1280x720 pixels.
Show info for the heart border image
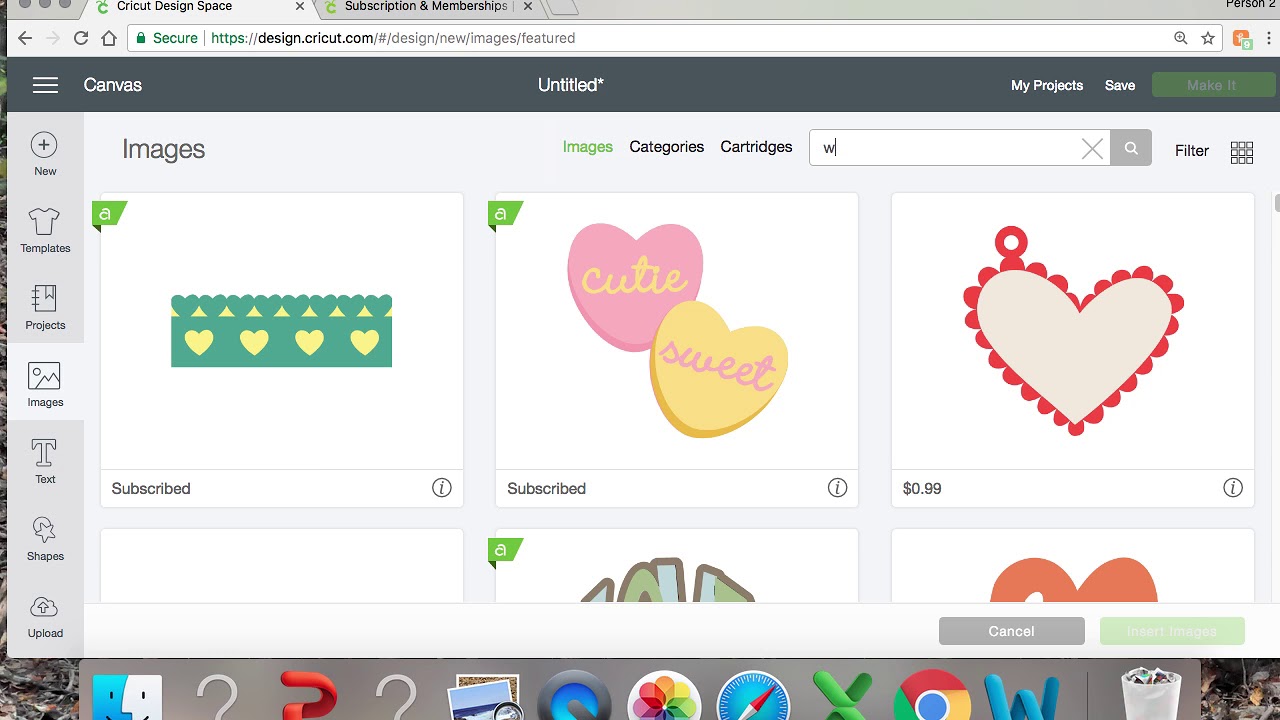[441, 488]
